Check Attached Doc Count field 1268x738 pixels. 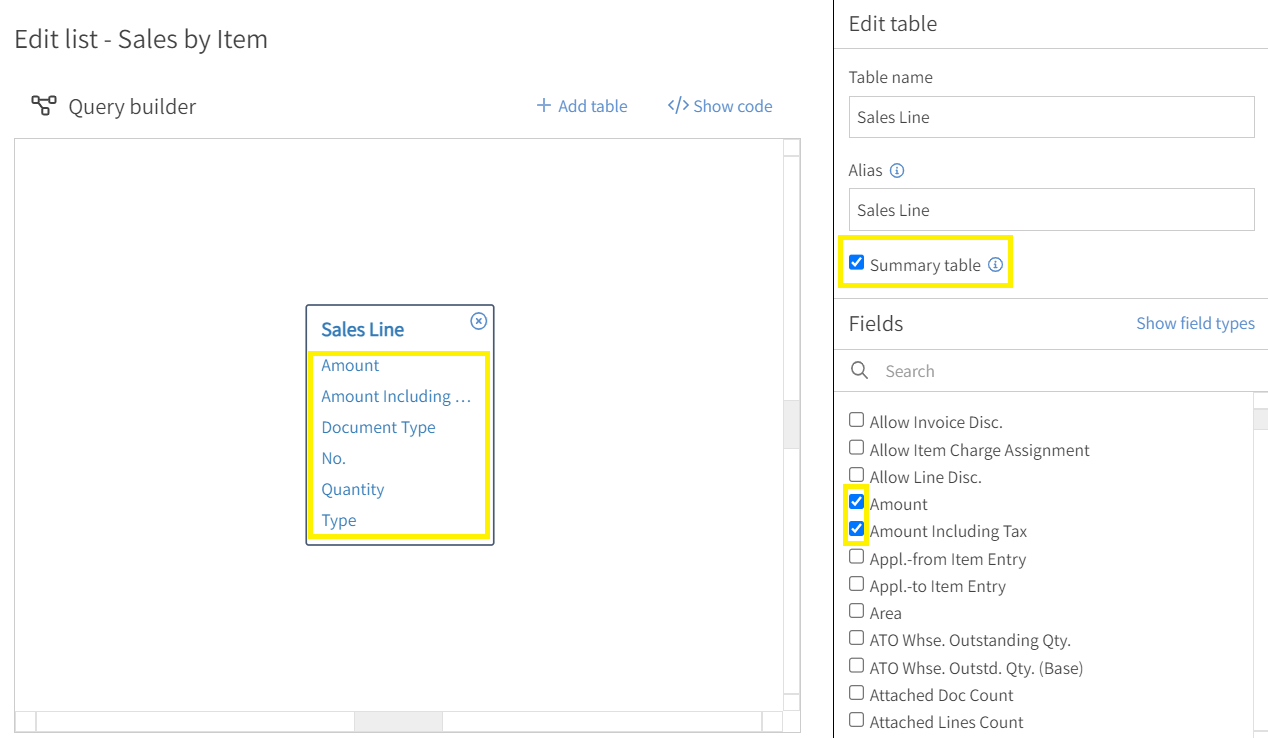[x=856, y=693]
